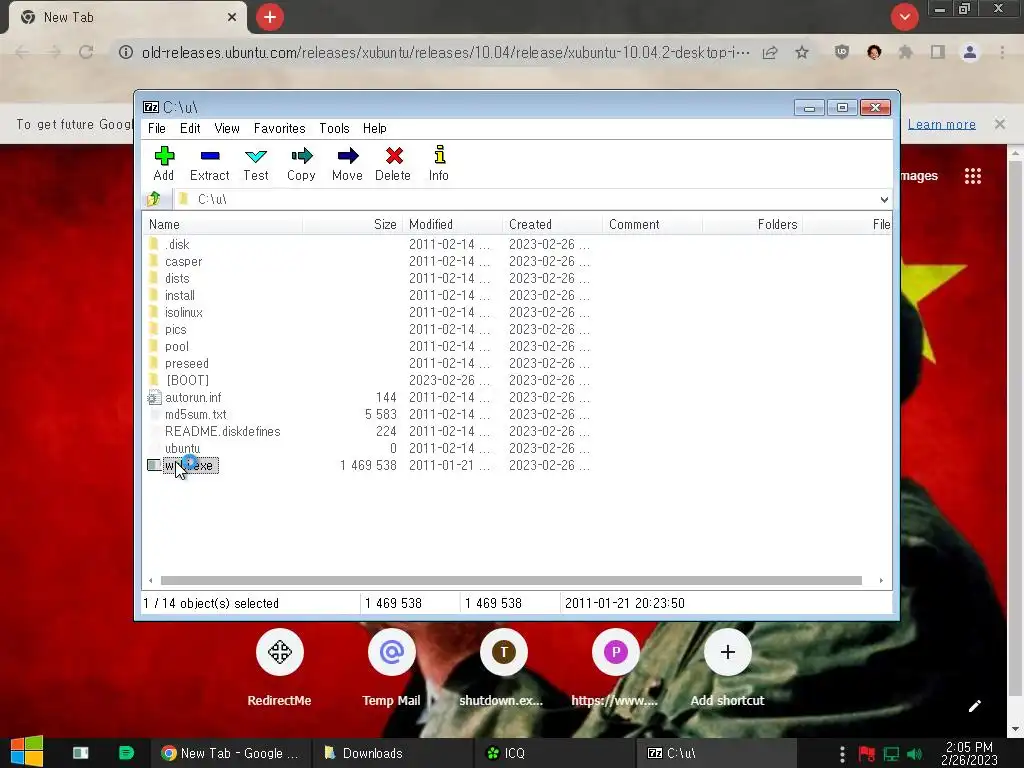Switch to ICQ in the taskbar
The width and height of the screenshot is (1024, 768).
coord(554,753)
